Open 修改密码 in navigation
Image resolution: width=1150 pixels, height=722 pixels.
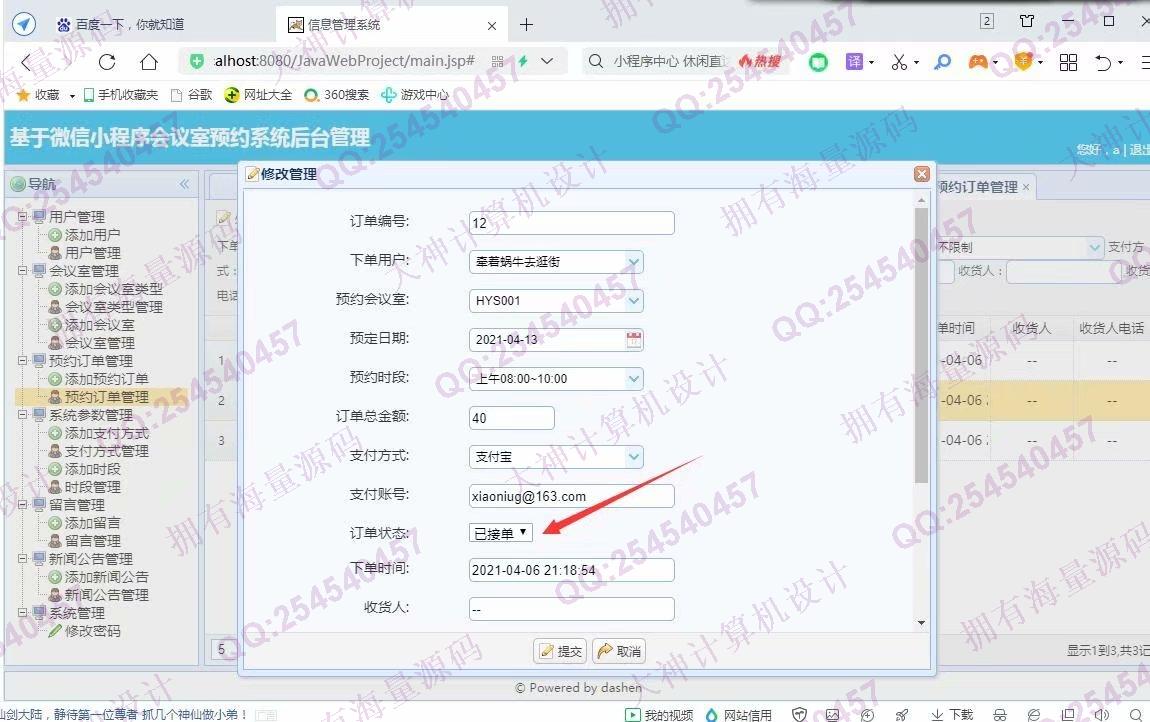(84, 630)
